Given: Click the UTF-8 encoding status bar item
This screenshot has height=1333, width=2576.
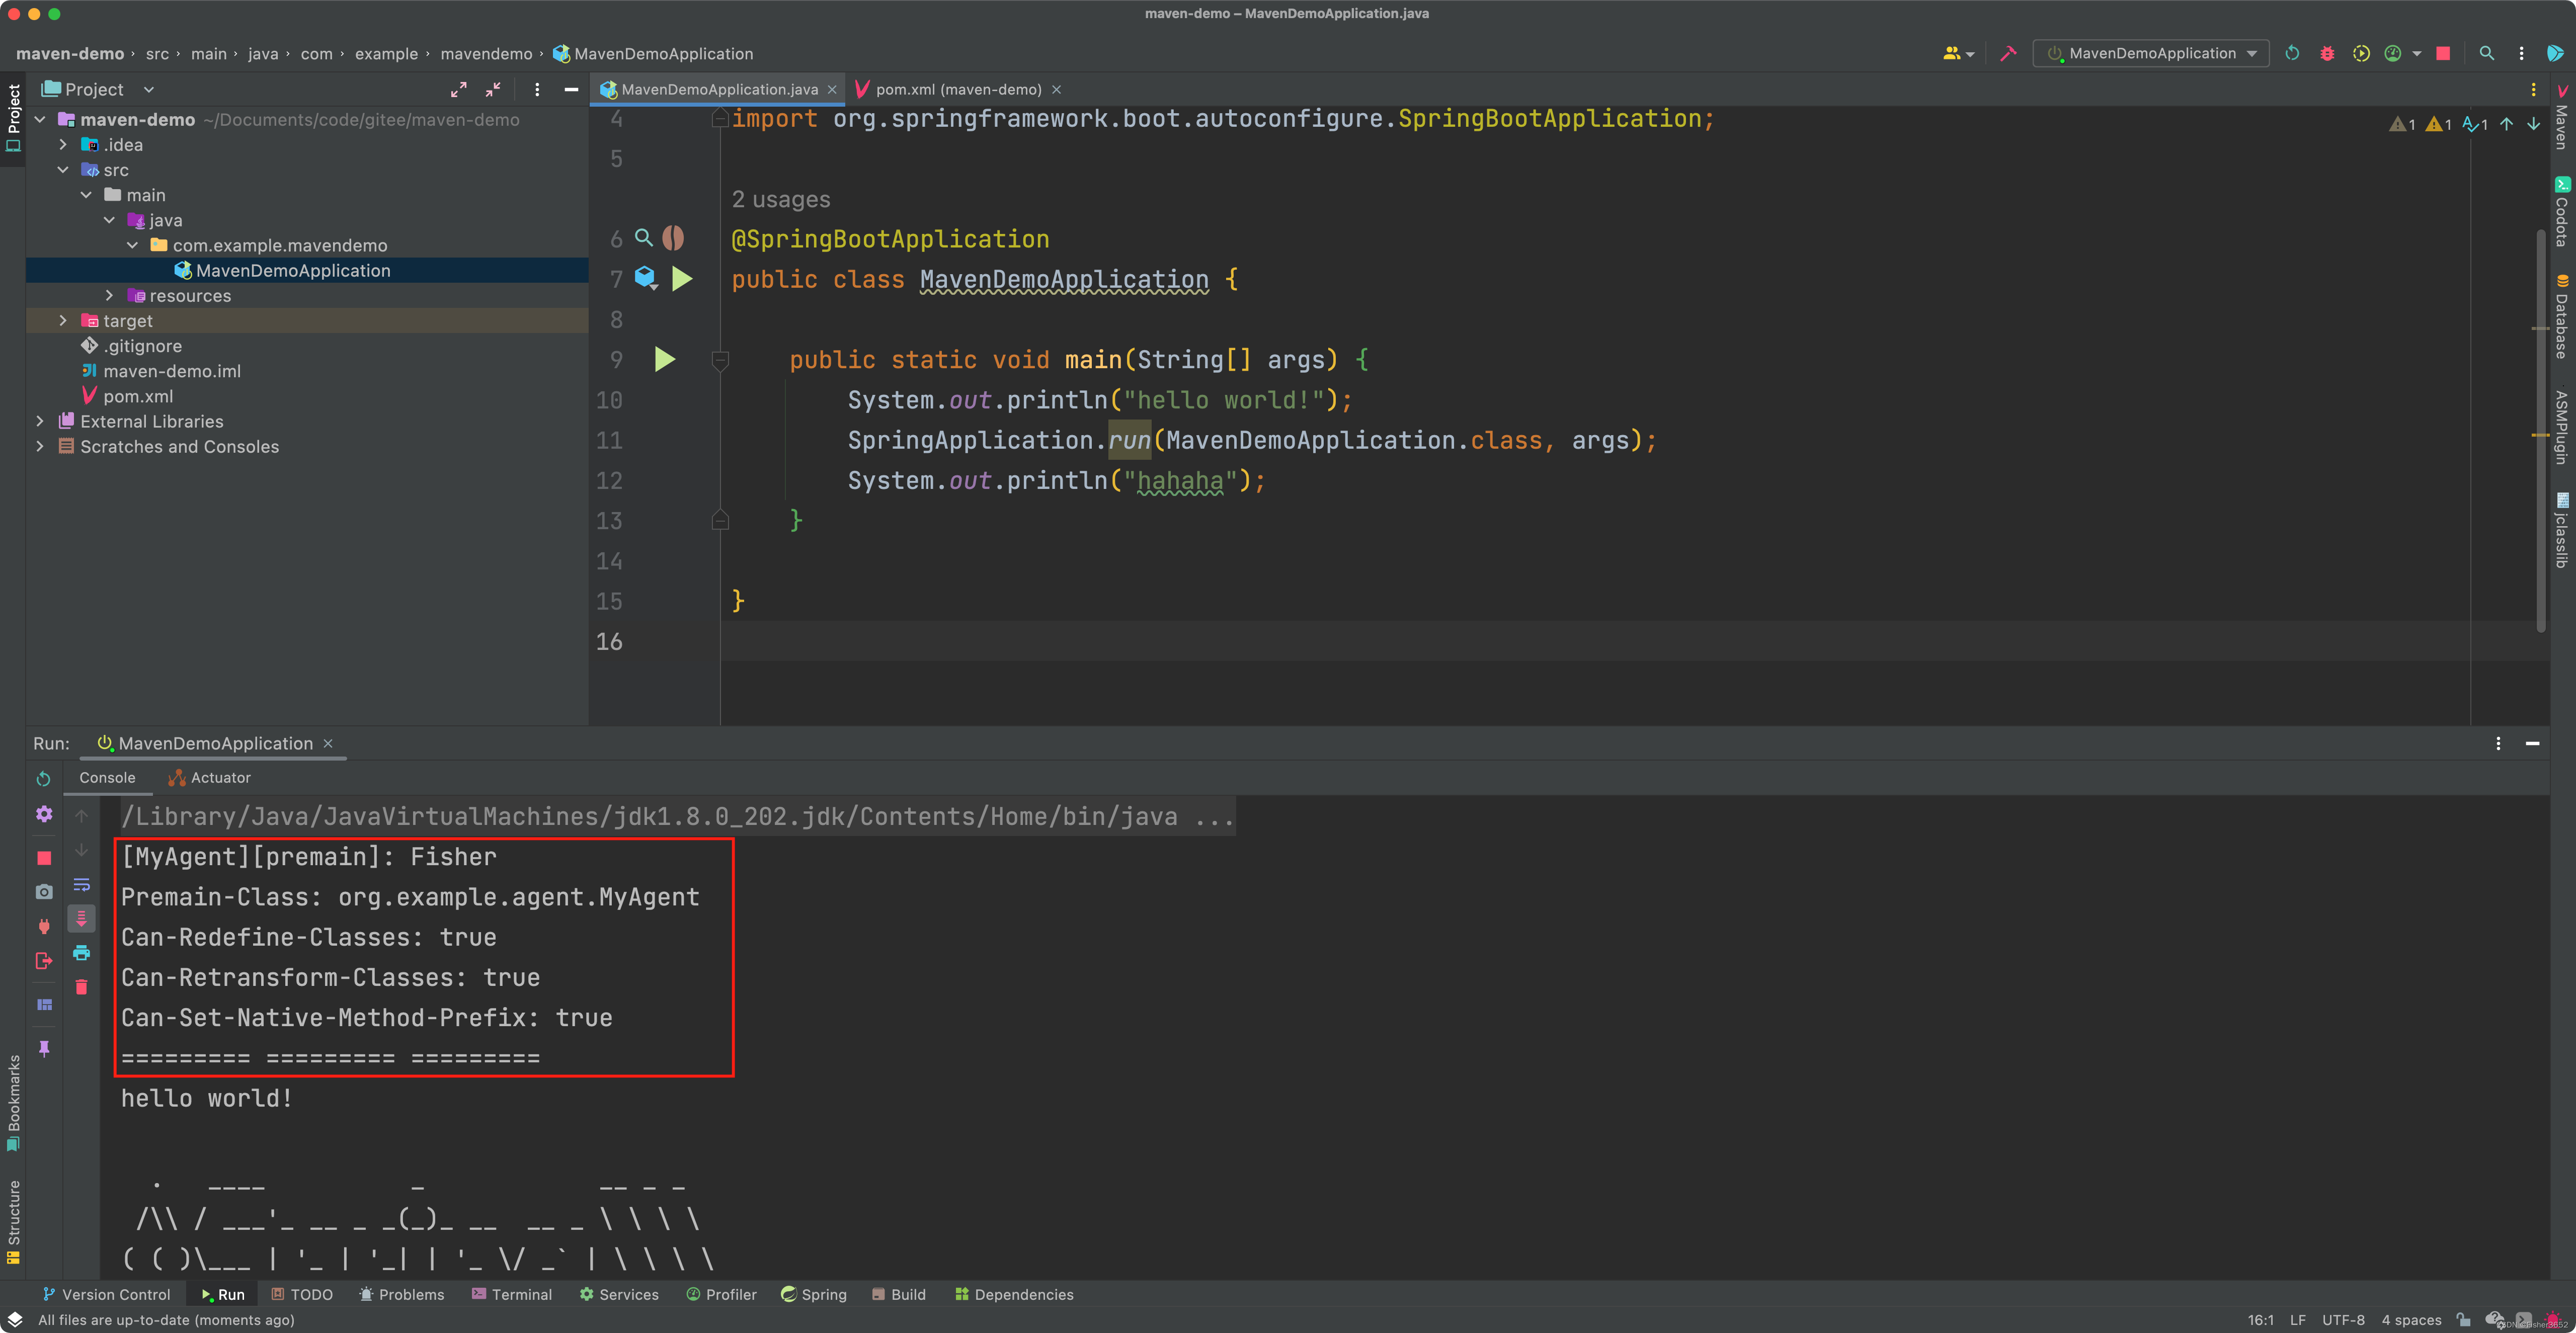Looking at the screenshot, I should click(x=2343, y=1320).
